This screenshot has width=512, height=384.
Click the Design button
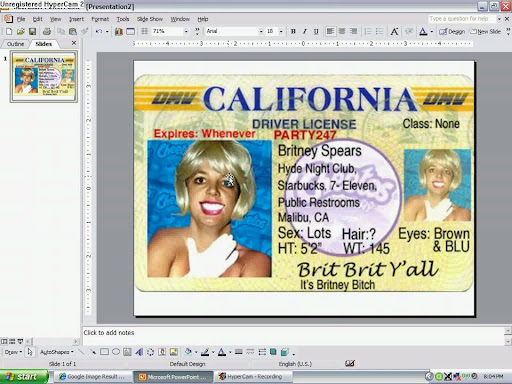pos(452,31)
